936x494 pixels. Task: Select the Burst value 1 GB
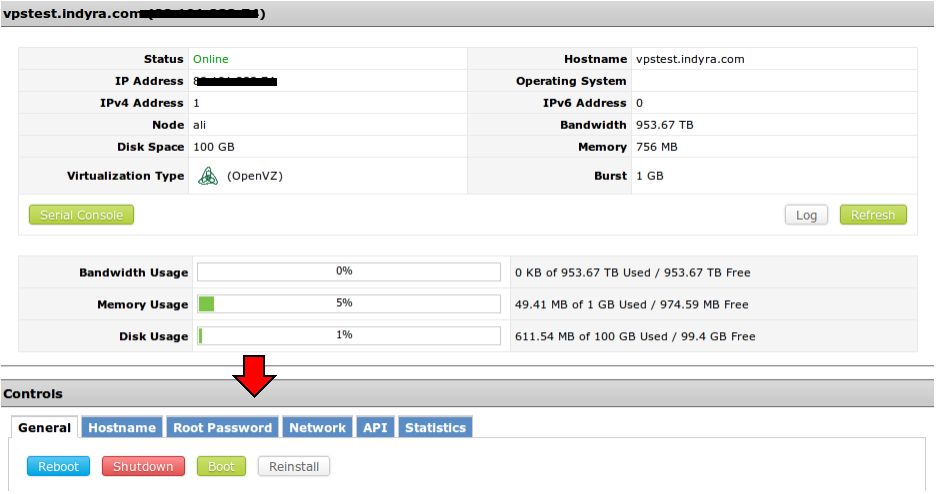(x=649, y=176)
